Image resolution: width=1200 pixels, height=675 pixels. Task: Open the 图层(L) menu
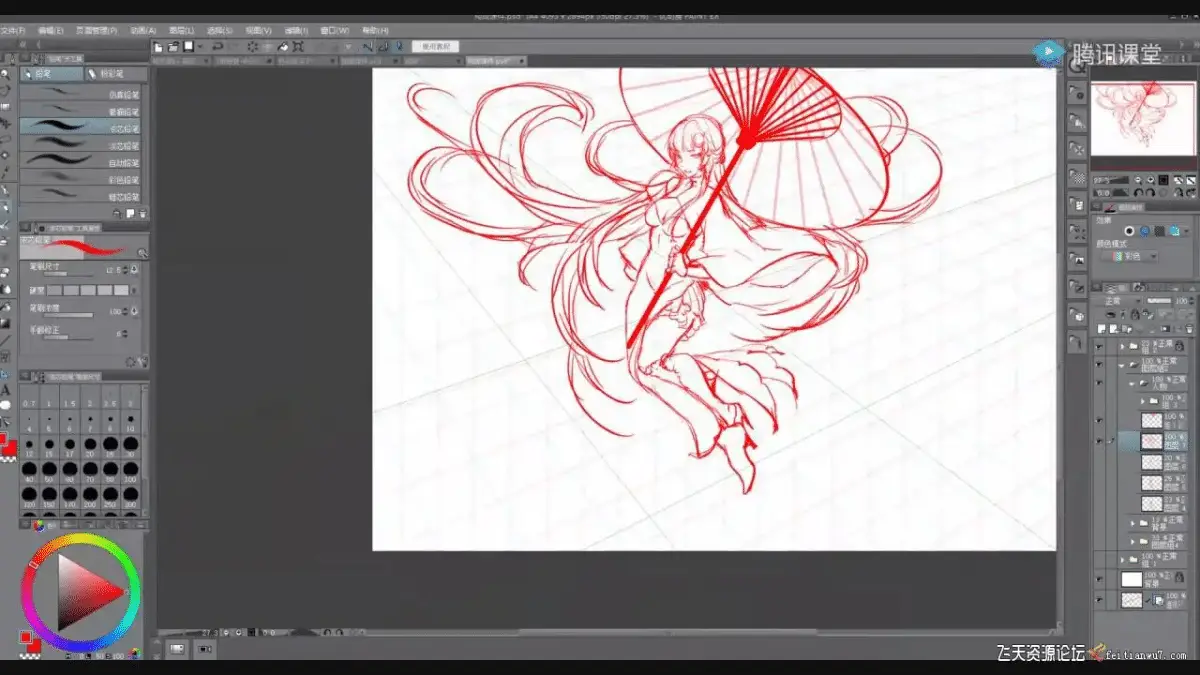(182, 30)
